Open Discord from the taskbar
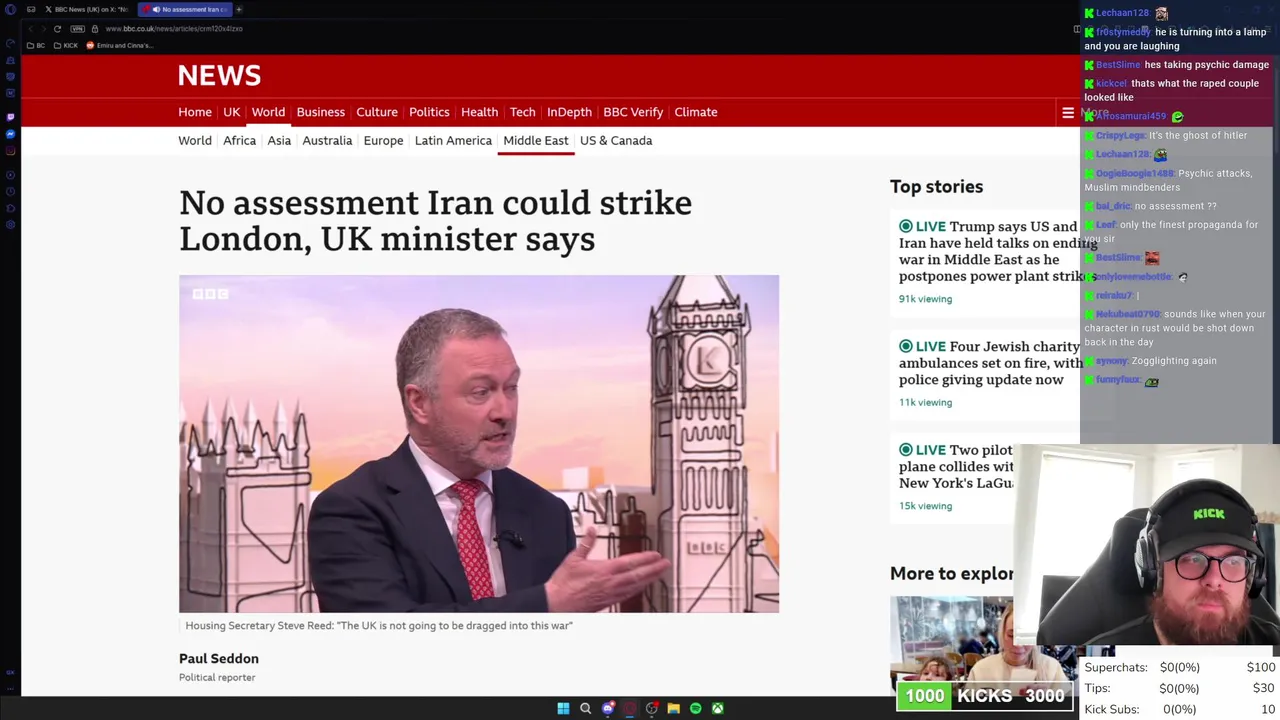1280x720 pixels. click(x=608, y=709)
